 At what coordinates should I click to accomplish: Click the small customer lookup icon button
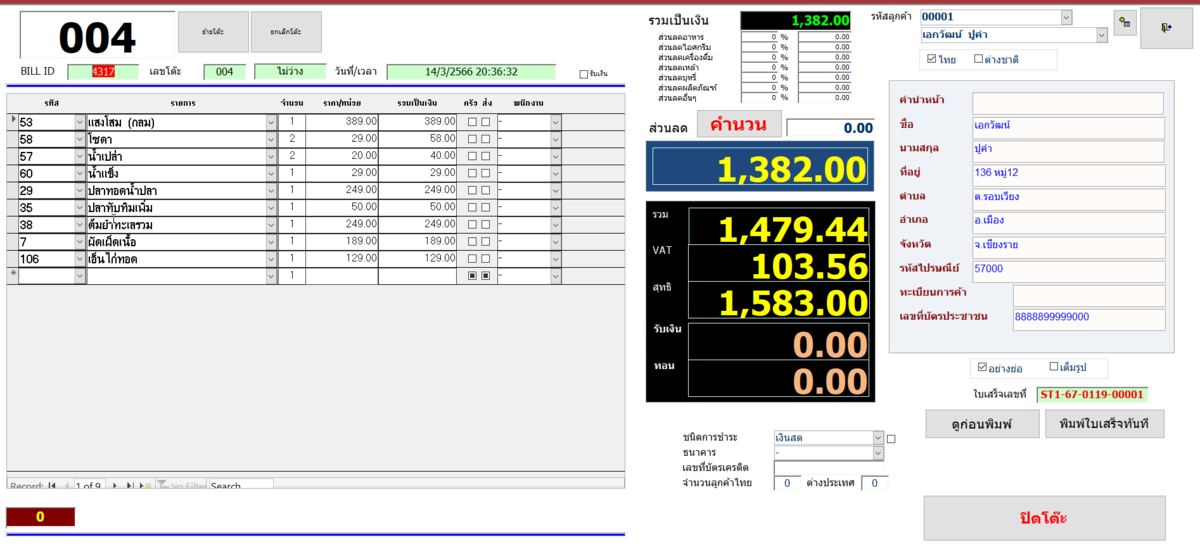tap(1124, 24)
